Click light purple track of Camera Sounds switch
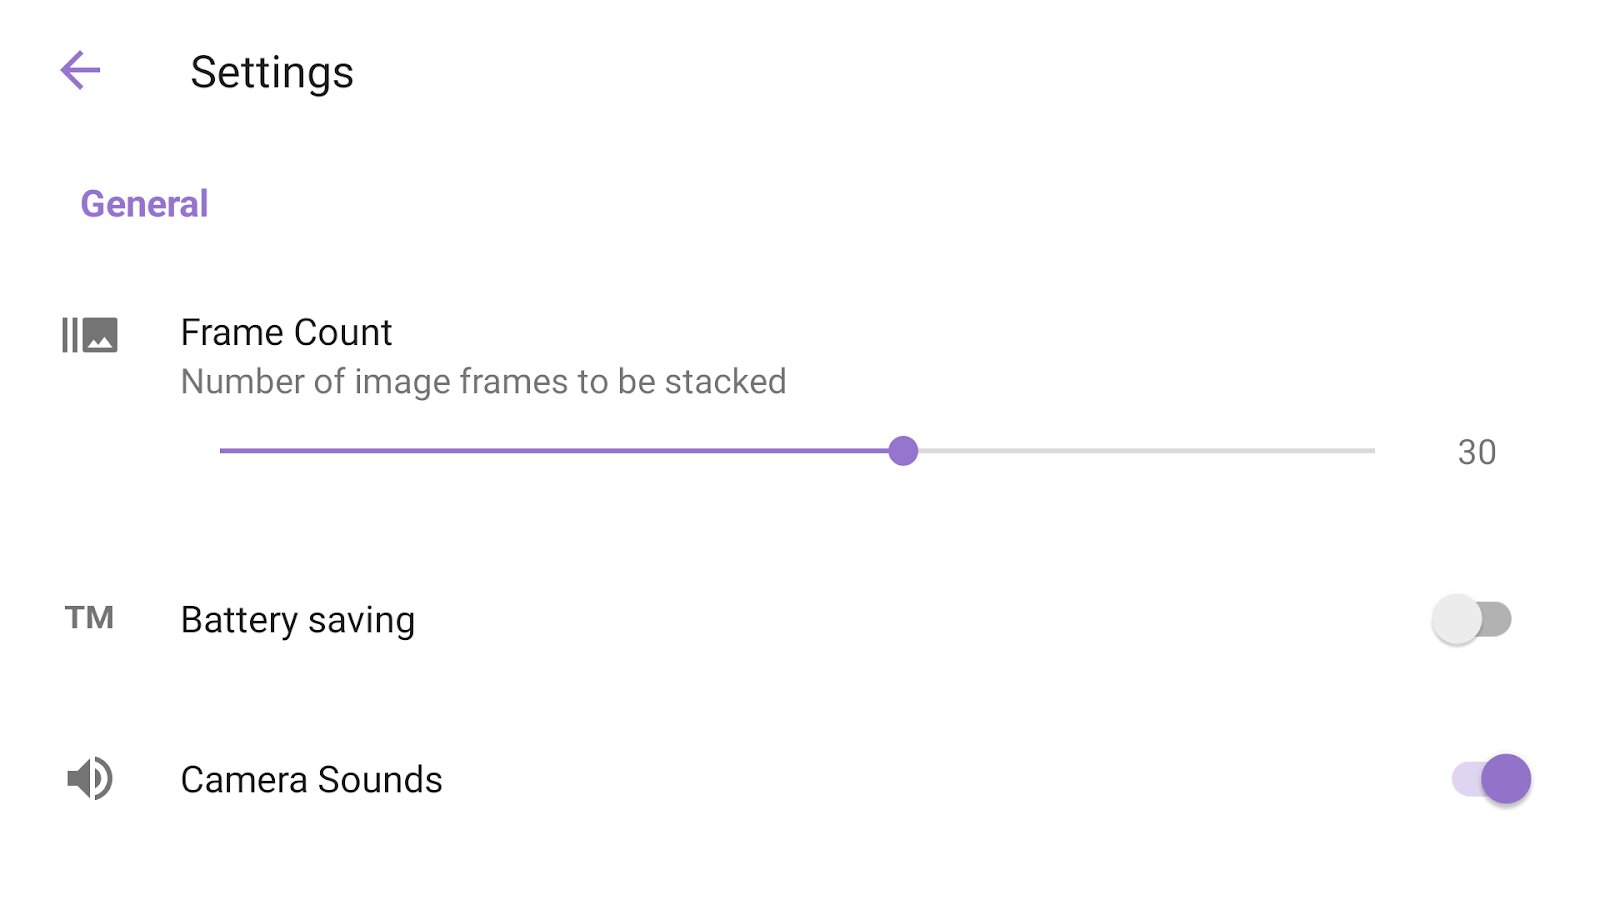 coord(1464,778)
